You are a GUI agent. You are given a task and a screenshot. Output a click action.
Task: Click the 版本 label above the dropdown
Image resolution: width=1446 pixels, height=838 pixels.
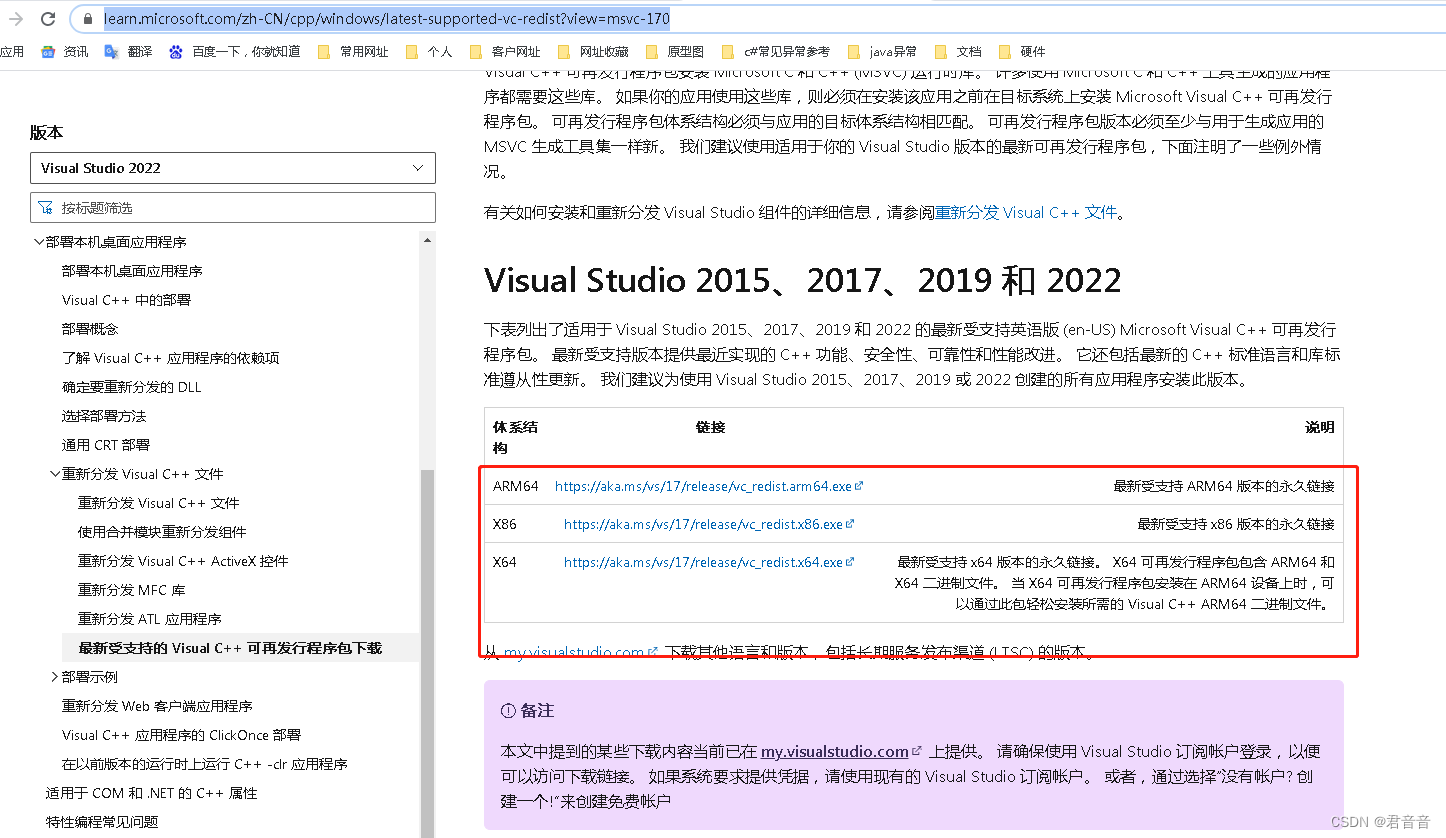point(46,133)
